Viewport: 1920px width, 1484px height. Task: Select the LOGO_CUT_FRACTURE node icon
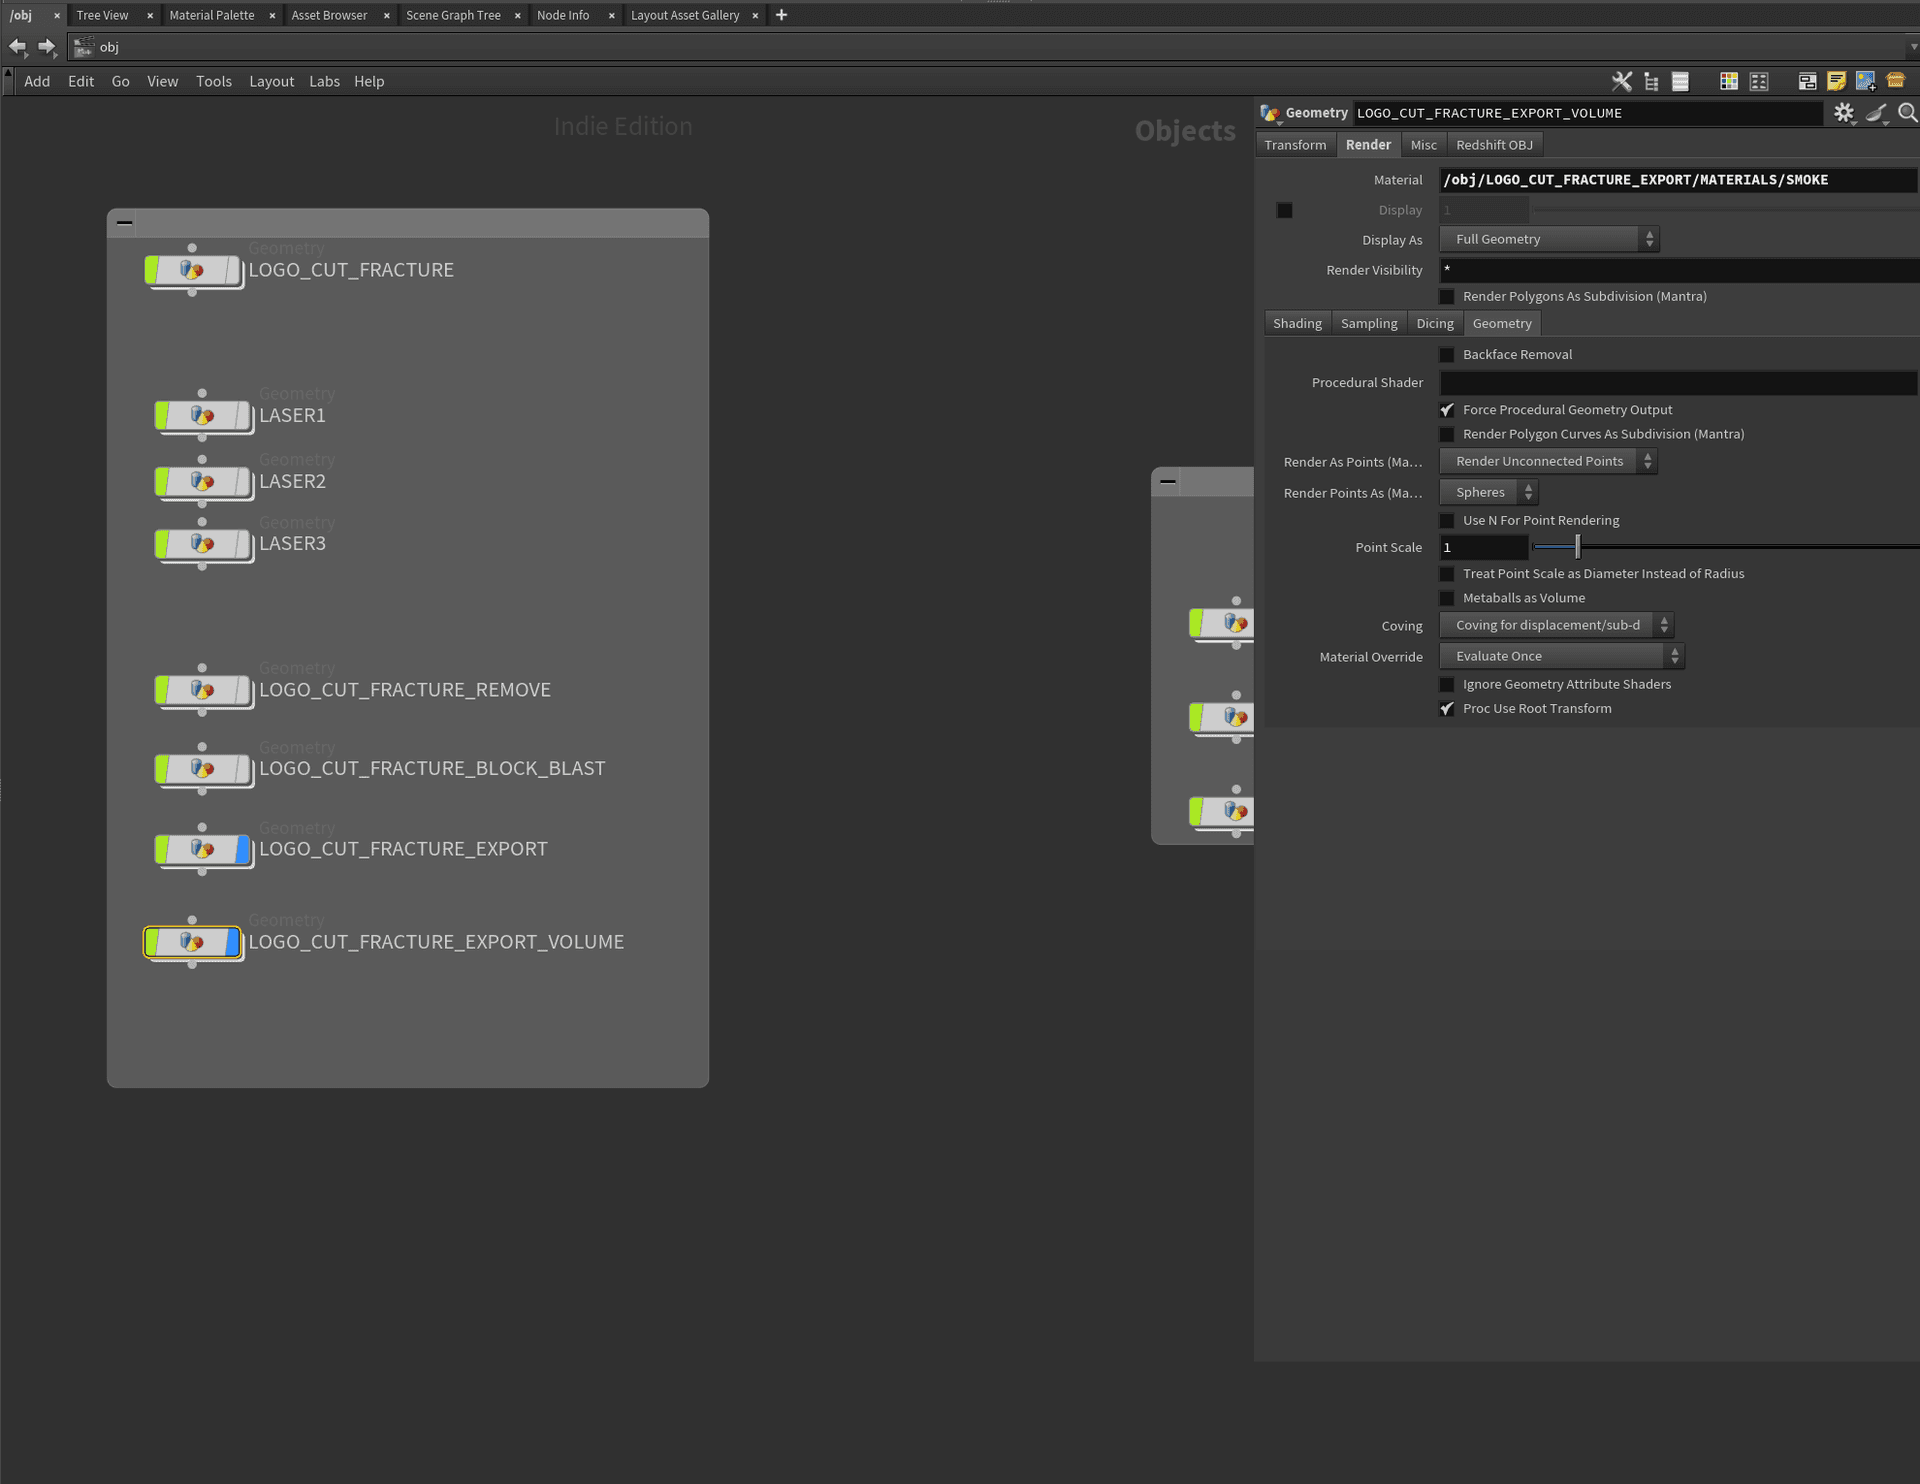[192, 270]
